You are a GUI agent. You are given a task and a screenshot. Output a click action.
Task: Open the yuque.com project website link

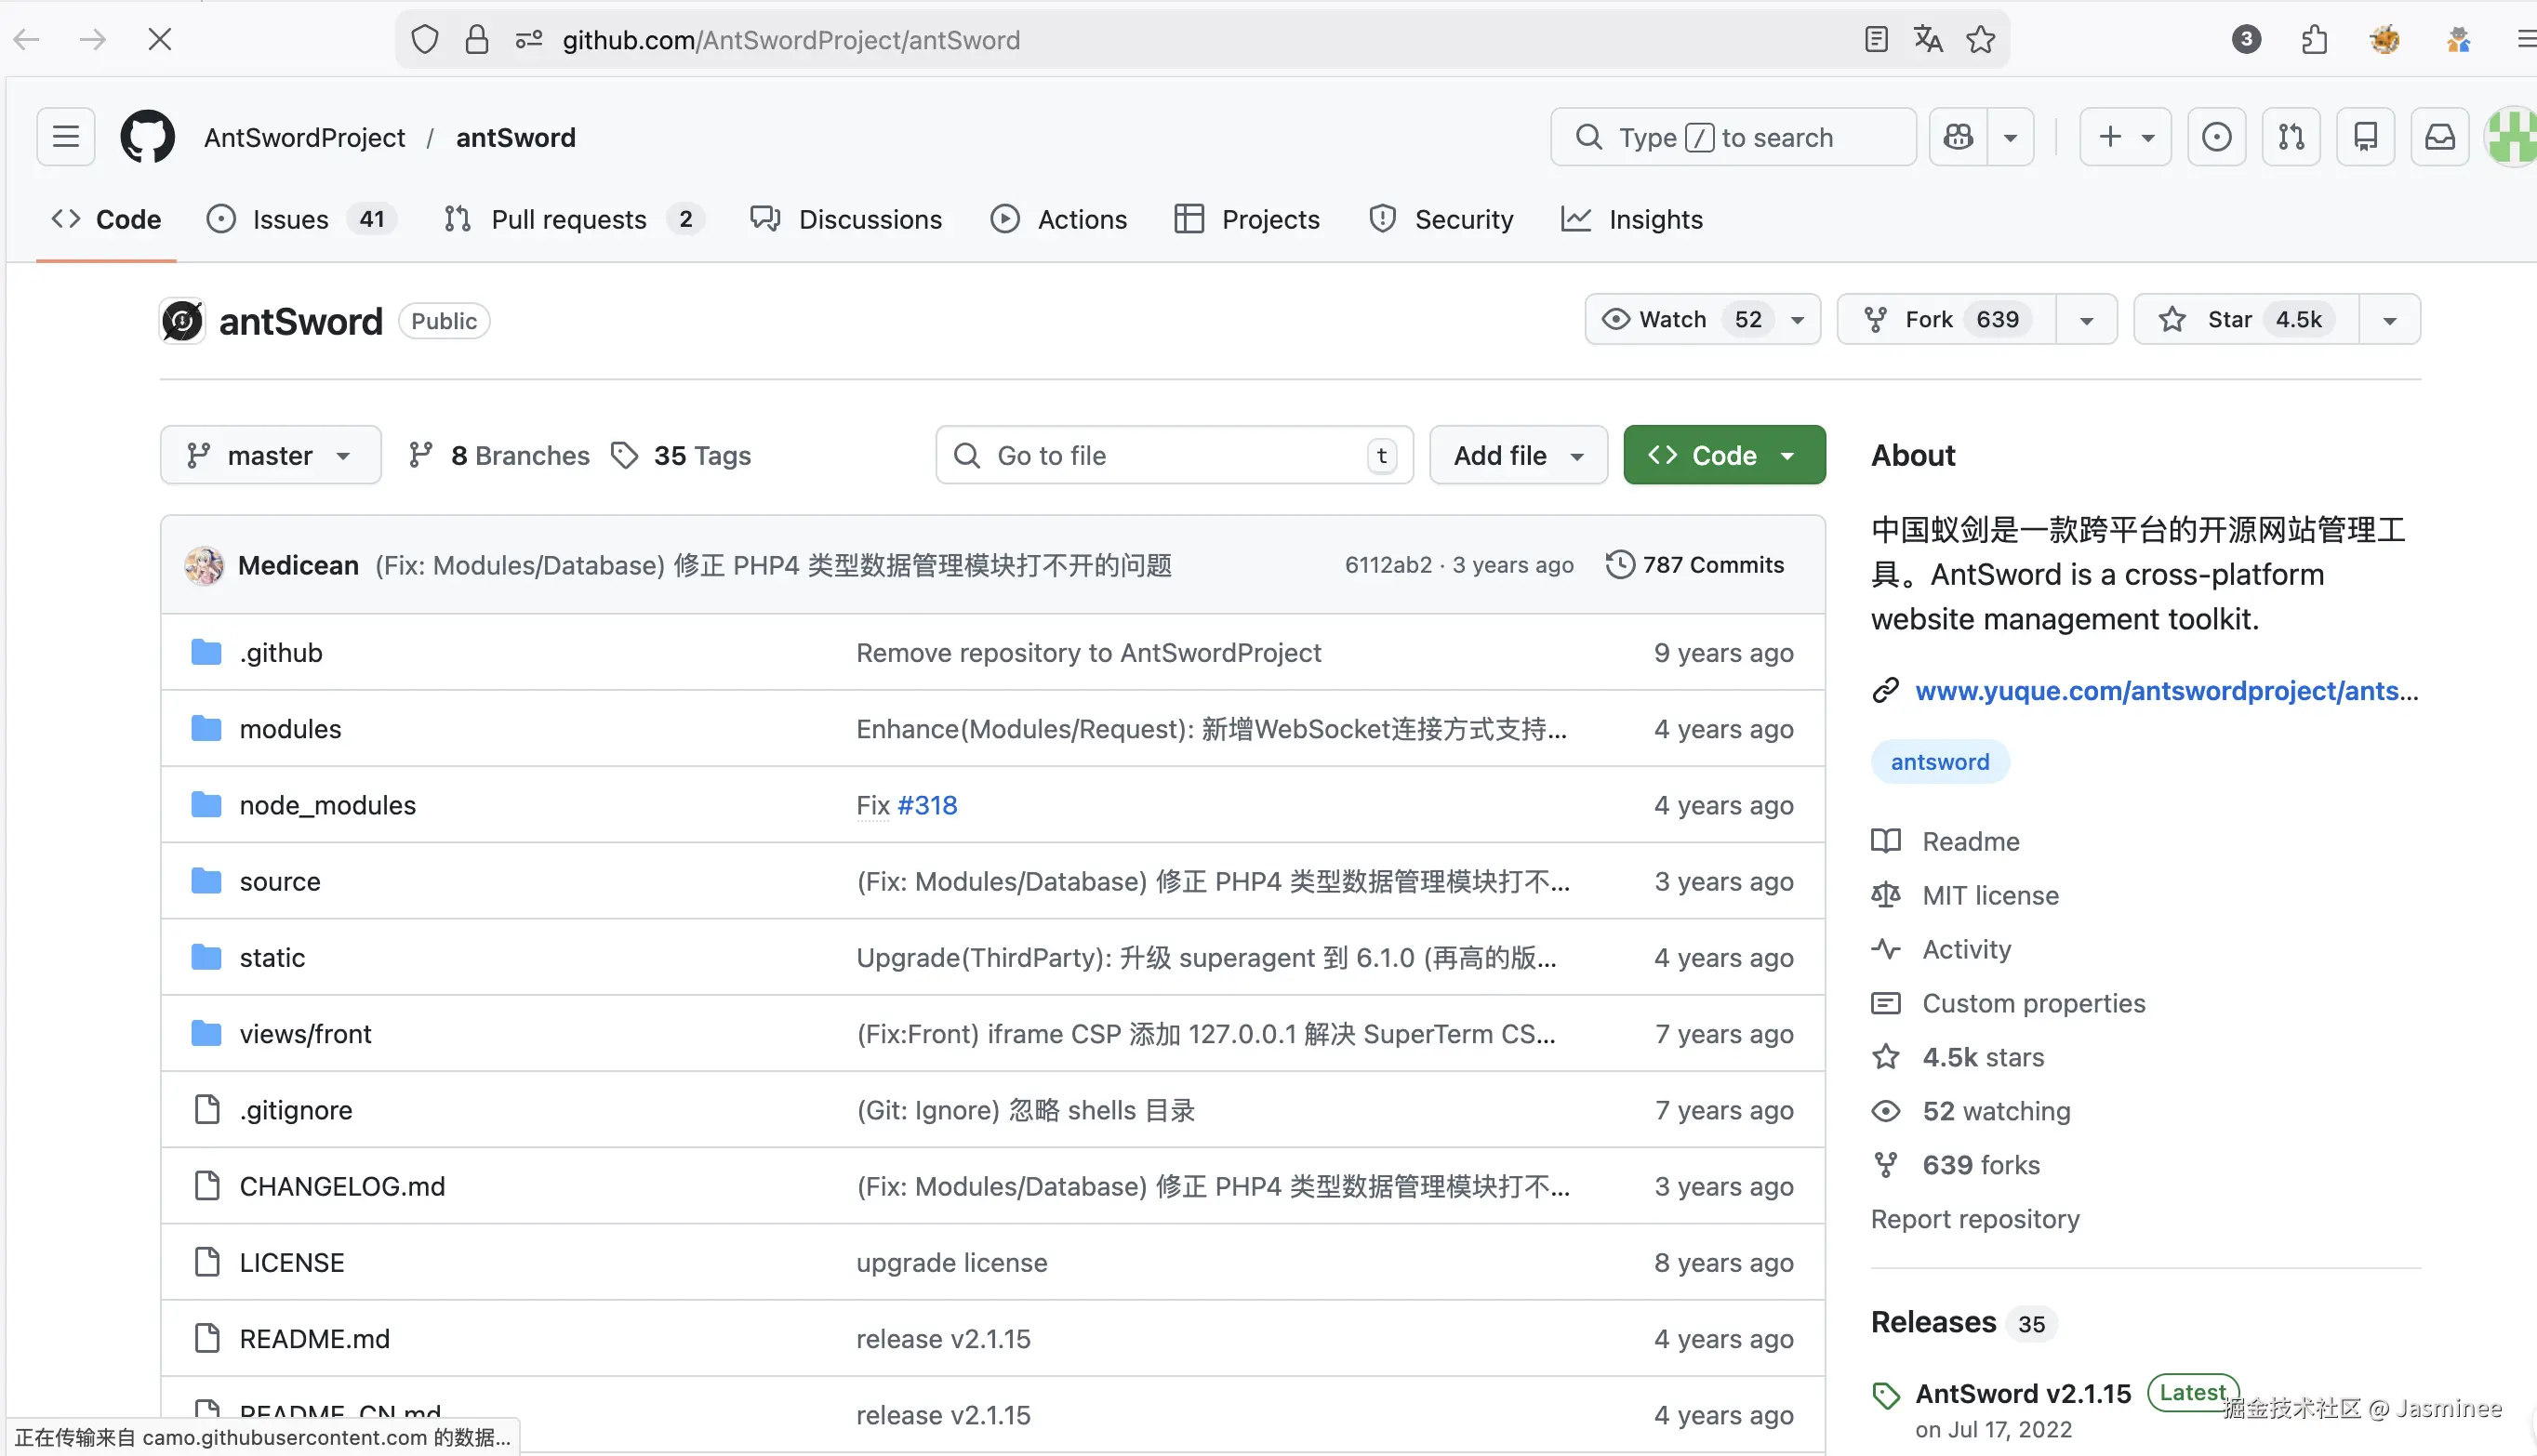2165,691
